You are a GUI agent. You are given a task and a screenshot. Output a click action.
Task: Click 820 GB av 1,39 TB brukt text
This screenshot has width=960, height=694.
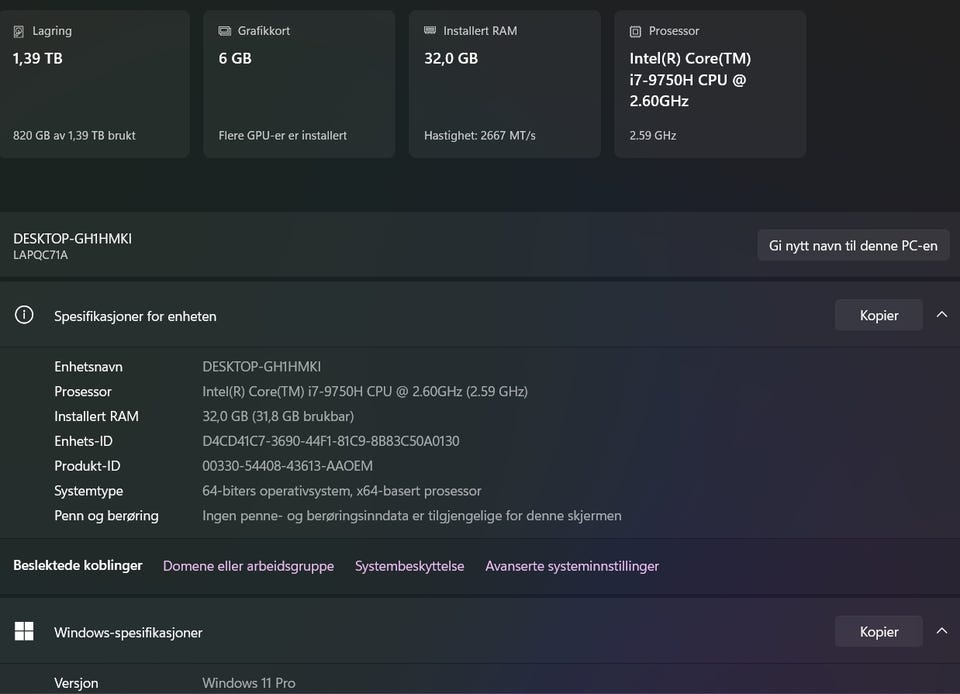click(74, 136)
